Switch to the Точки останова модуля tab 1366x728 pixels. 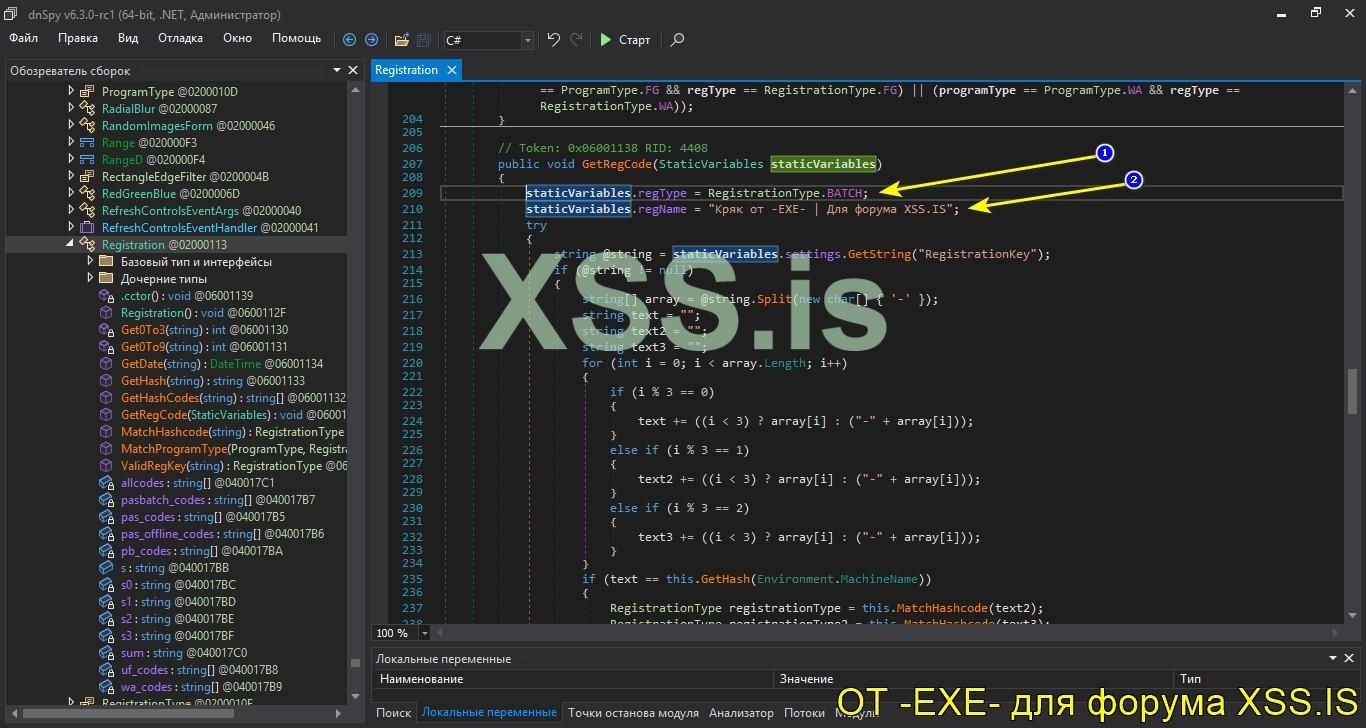pyautogui.click(x=633, y=713)
